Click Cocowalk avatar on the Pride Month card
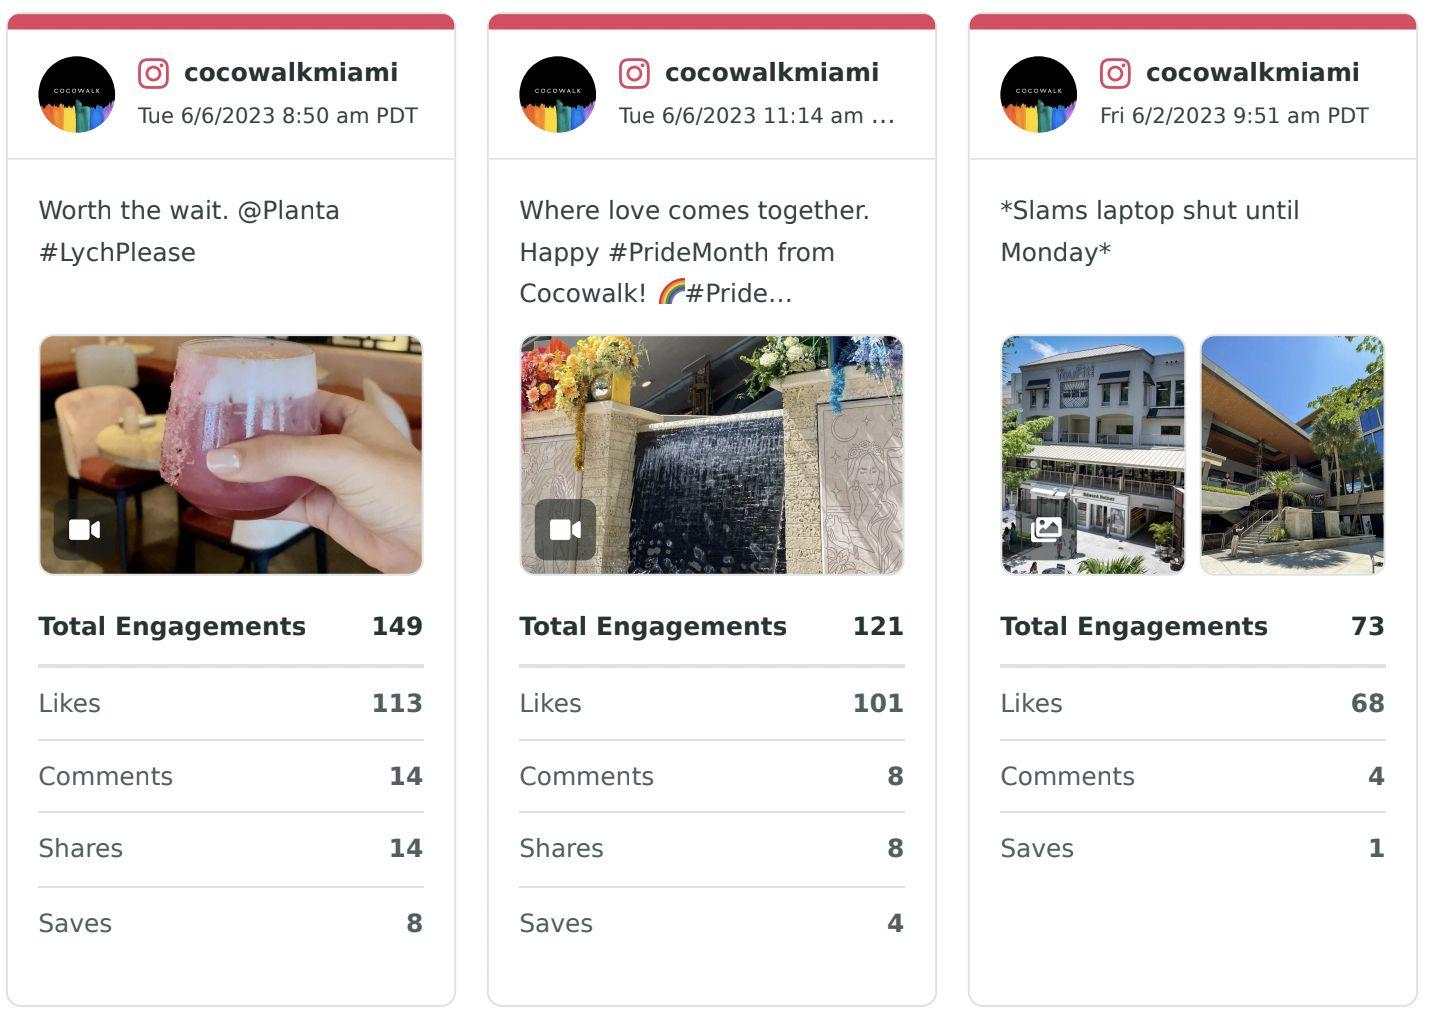The width and height of the screenshot is (1440, 1030). [x=558, y=94]
